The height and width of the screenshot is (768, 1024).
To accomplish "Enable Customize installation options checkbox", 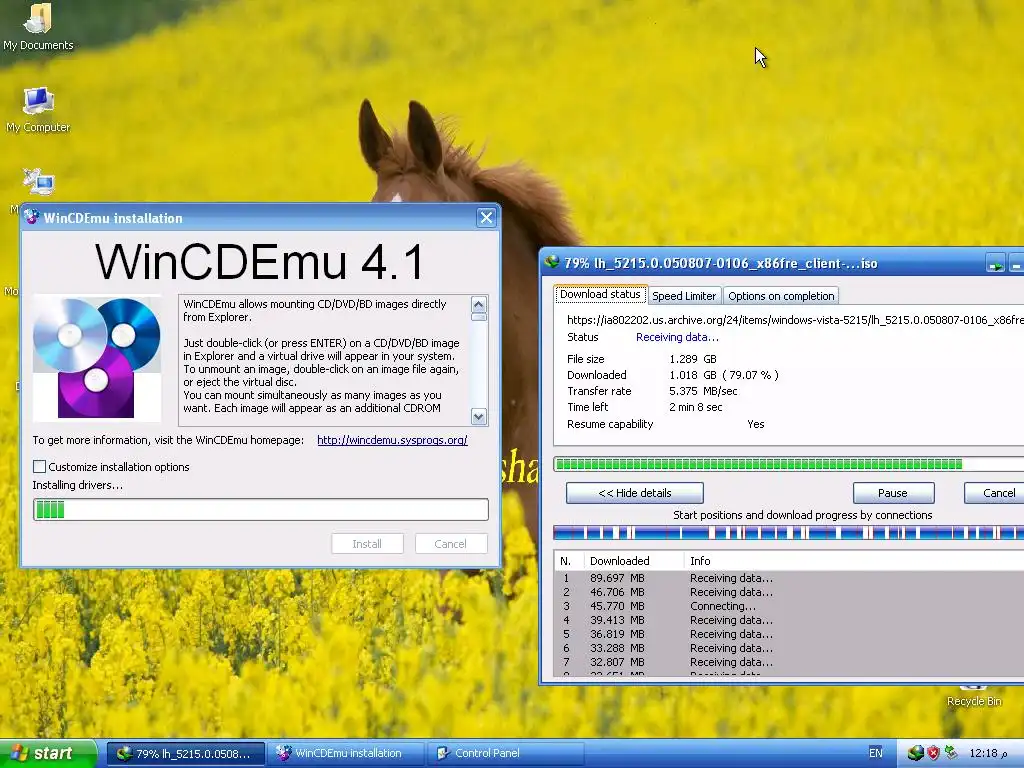I will [x=40, y=466].
